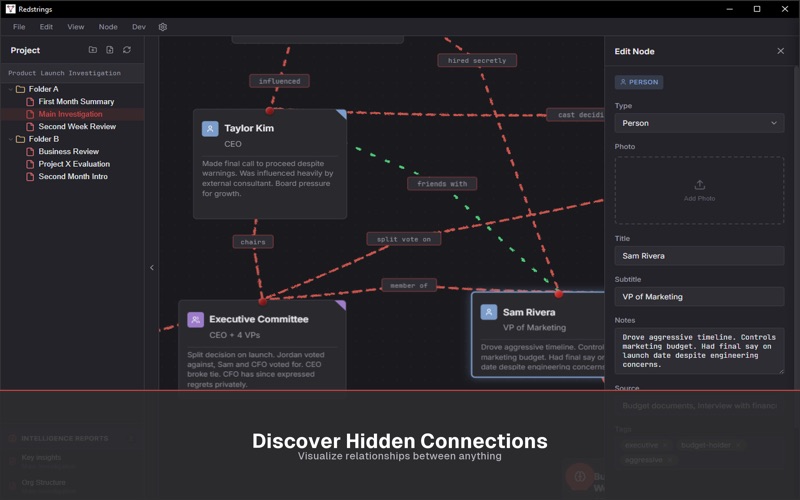Click the 'chairs' connection label

[253, 242]
